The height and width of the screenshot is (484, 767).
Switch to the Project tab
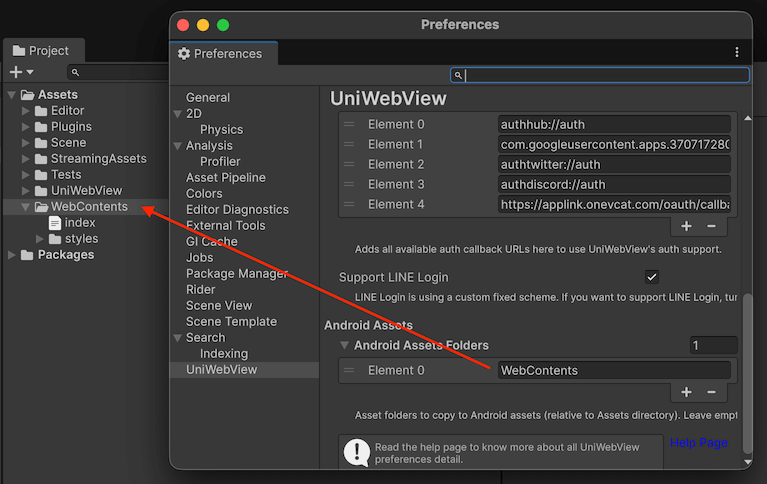(x=42, y=51)
